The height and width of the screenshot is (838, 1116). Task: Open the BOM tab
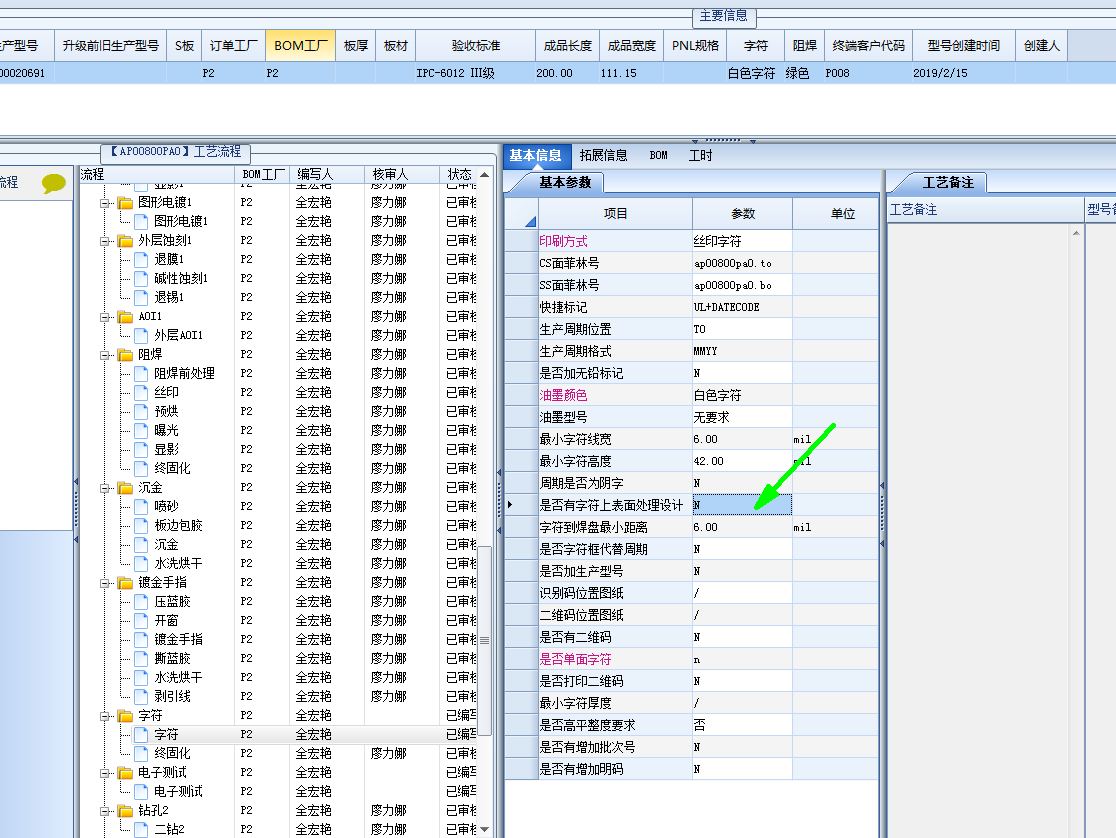tap(659, 156)
